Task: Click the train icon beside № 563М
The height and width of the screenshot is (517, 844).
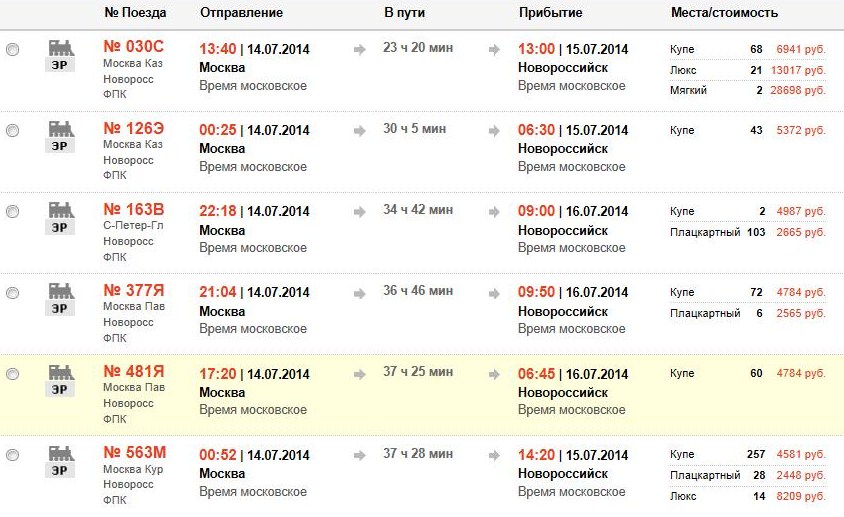Action: click(x=60, y=461)
